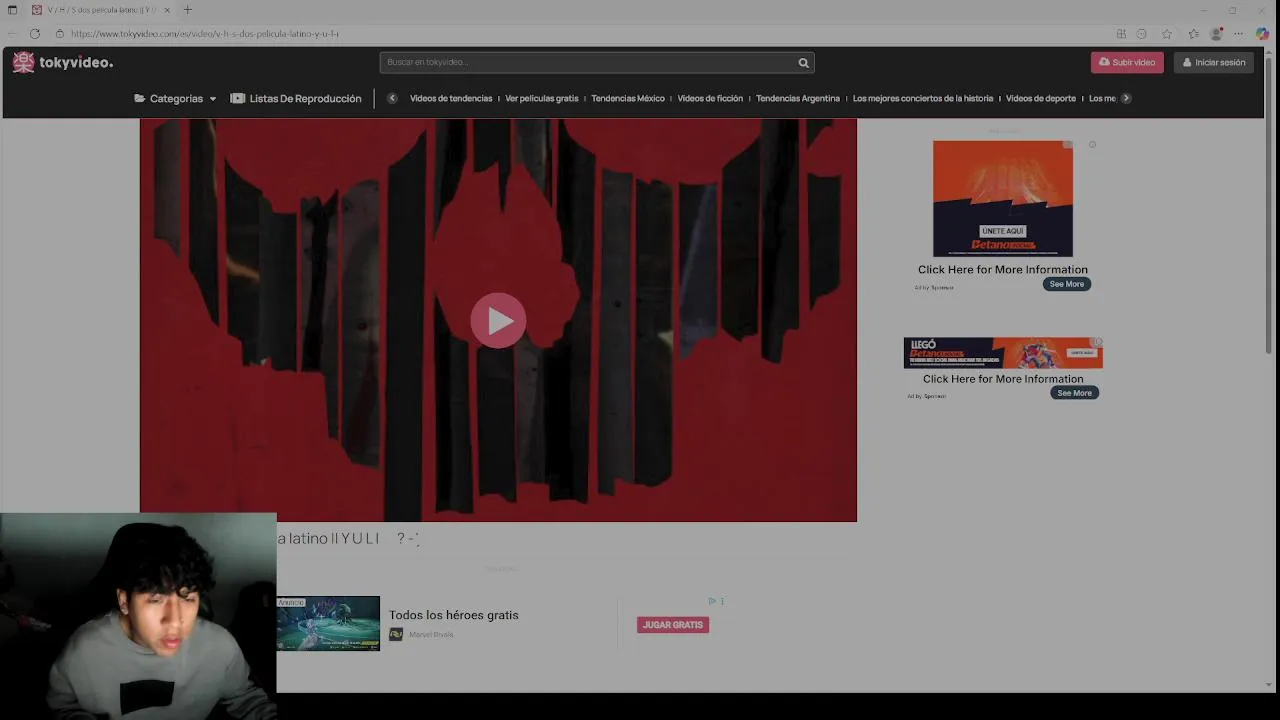Click the playlist icon beside Listas De Reproducción
The width and height of the screenshot is (1280, 720).
[x=237, y=98]
